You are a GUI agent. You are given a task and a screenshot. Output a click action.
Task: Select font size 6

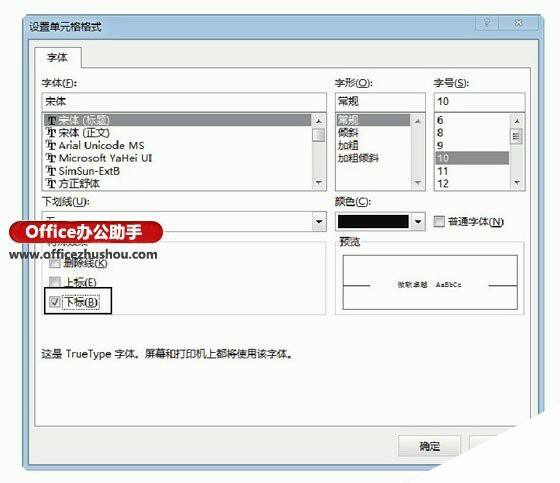point(472,120)
